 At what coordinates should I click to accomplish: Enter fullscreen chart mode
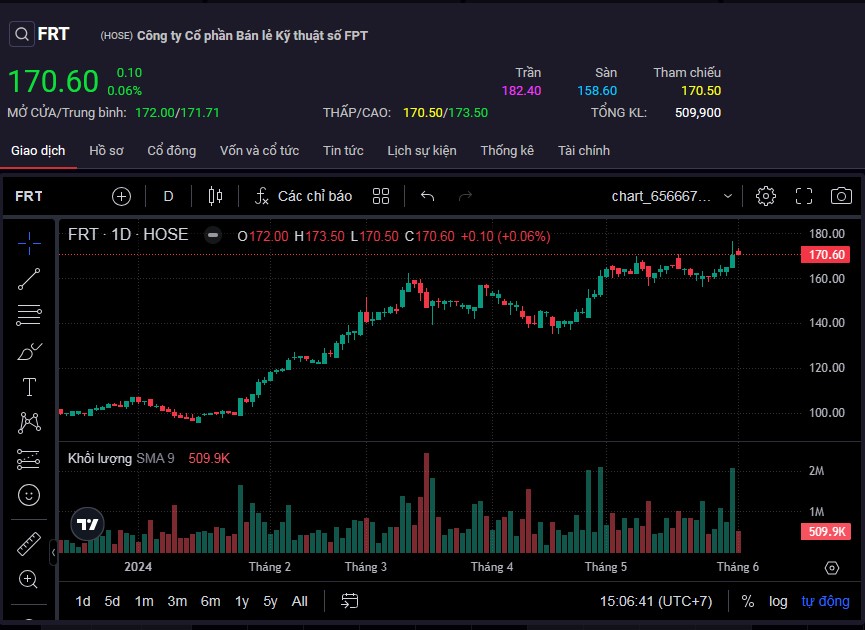(x=804, y=196)
